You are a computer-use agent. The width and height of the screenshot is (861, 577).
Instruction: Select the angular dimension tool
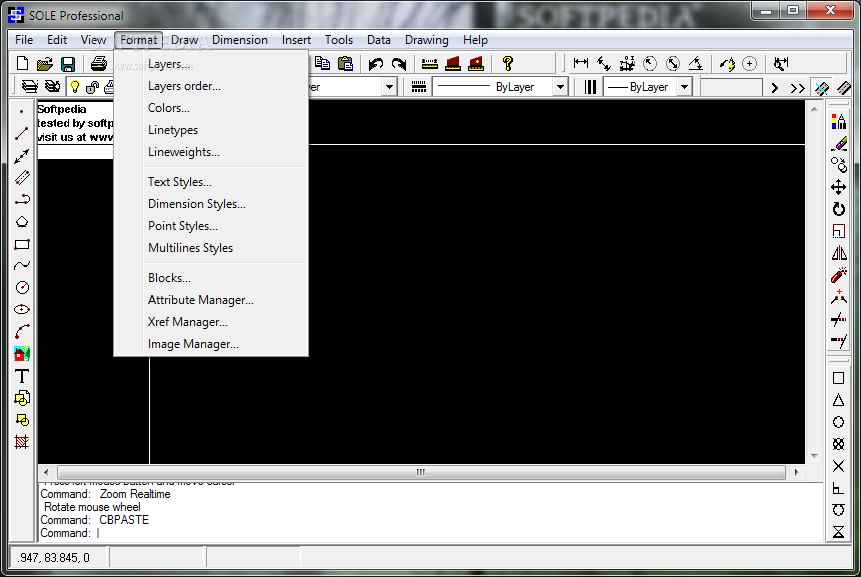point(696,64)
